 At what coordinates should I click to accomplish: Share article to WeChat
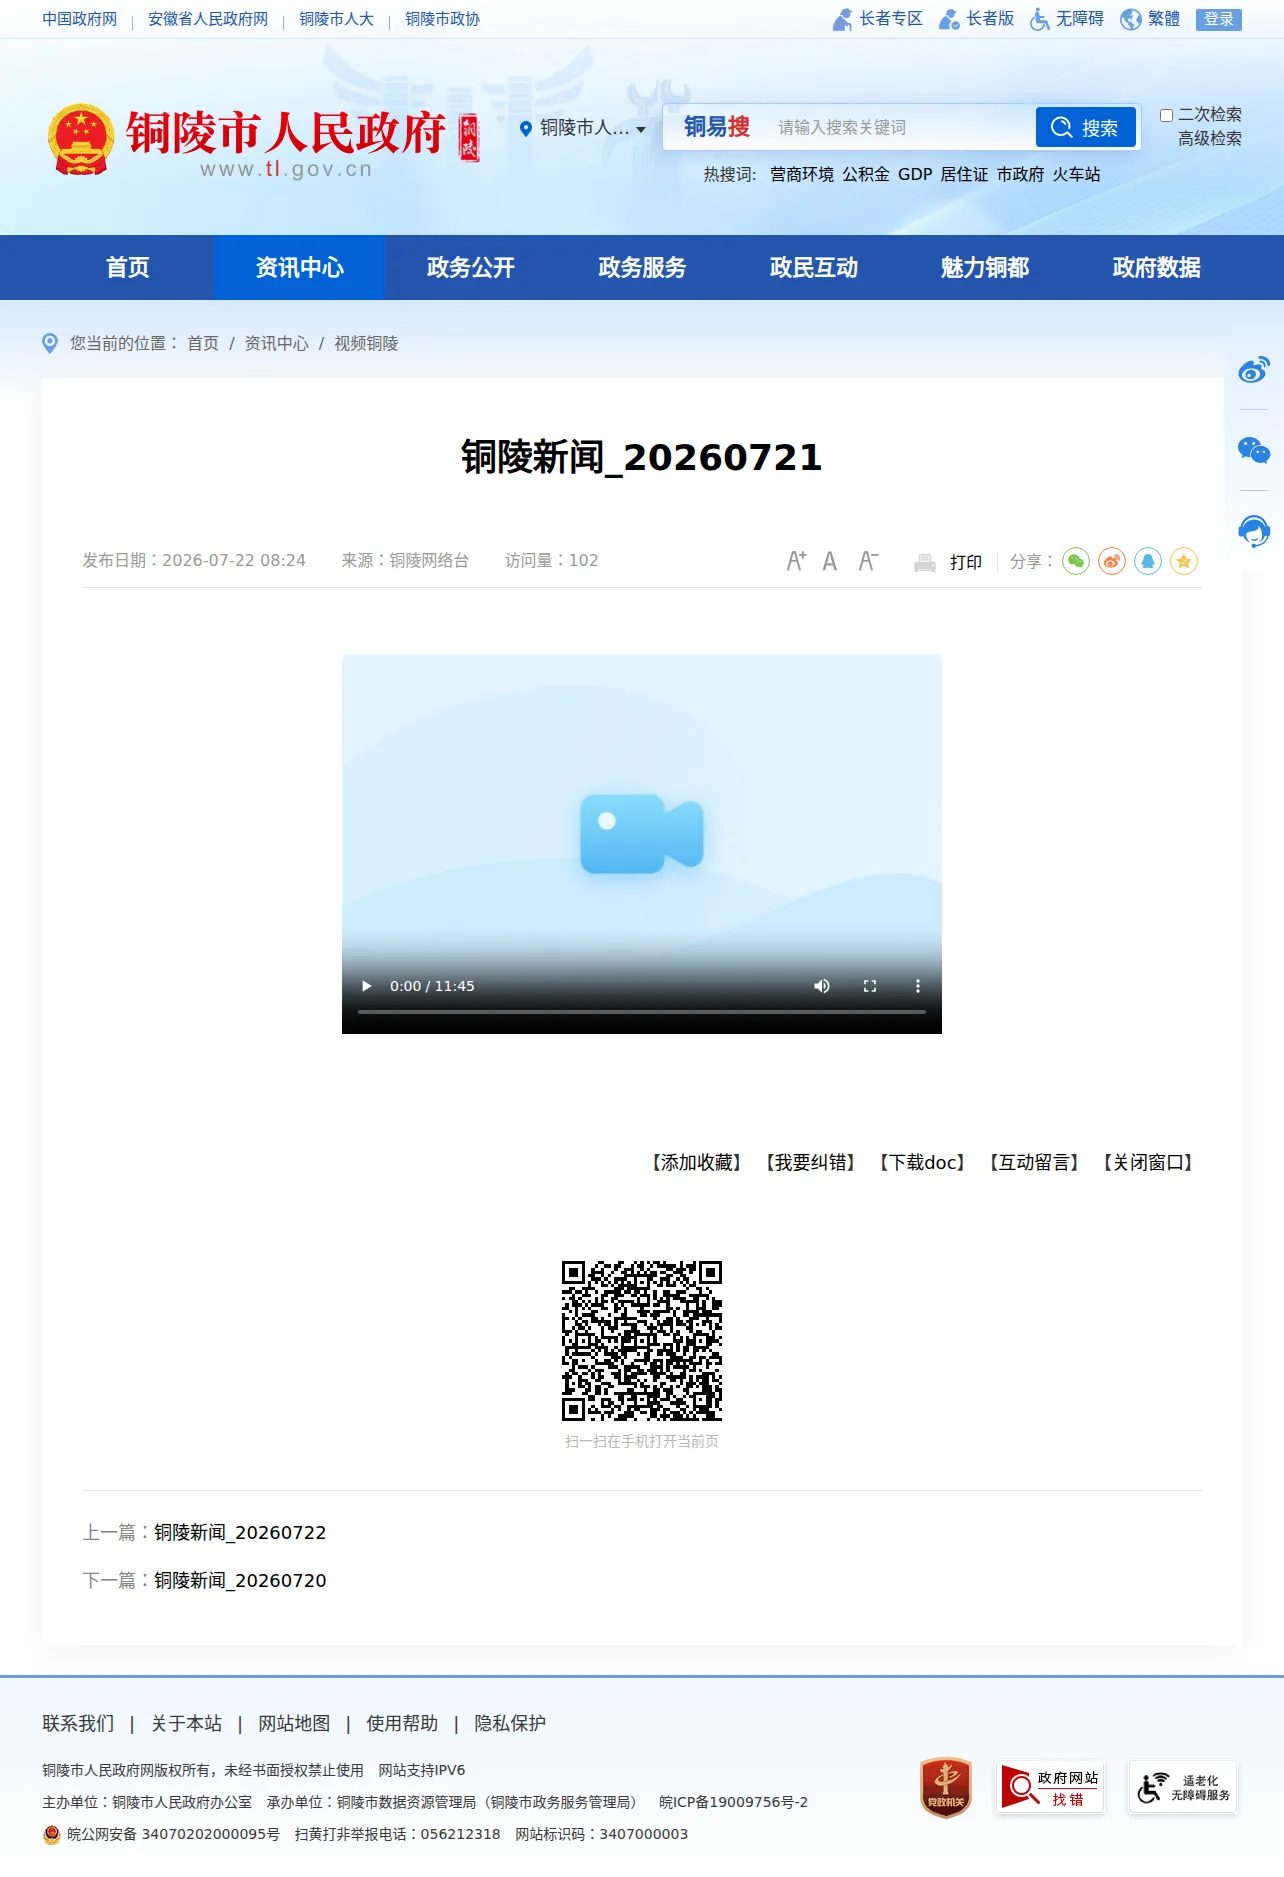pos(1076,561)
